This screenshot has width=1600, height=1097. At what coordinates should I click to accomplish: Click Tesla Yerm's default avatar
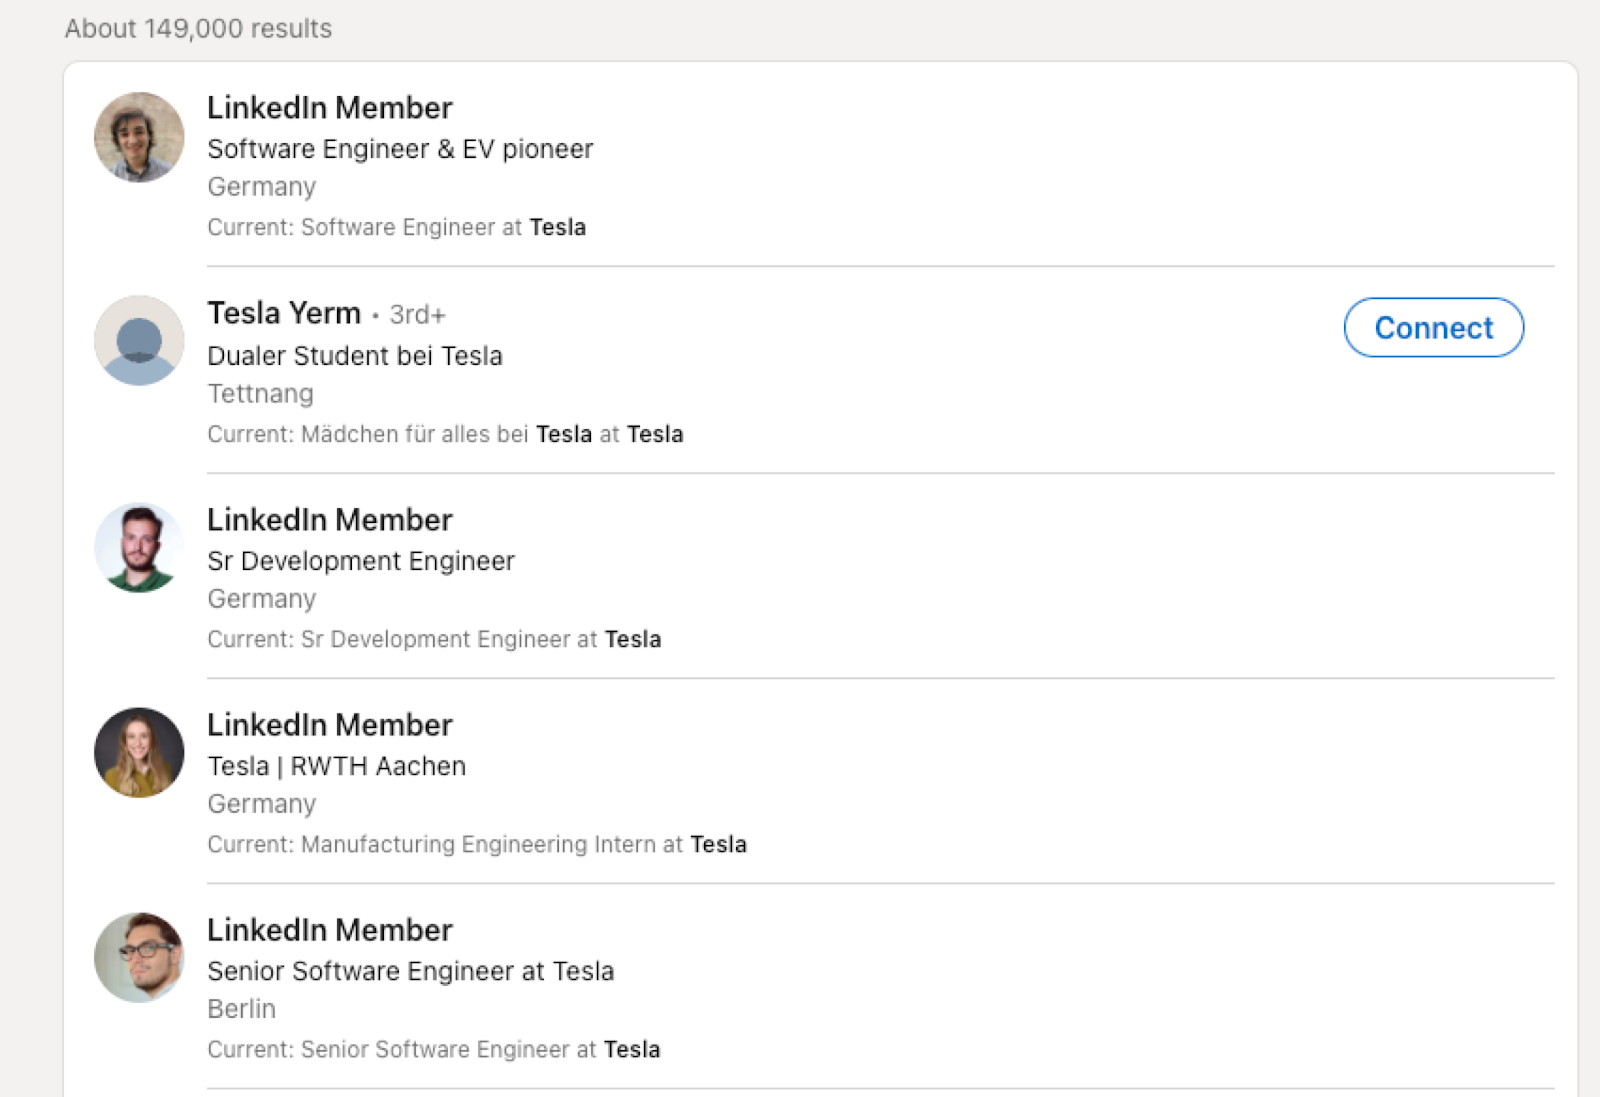pyautogui.click(x=139, y=340)
